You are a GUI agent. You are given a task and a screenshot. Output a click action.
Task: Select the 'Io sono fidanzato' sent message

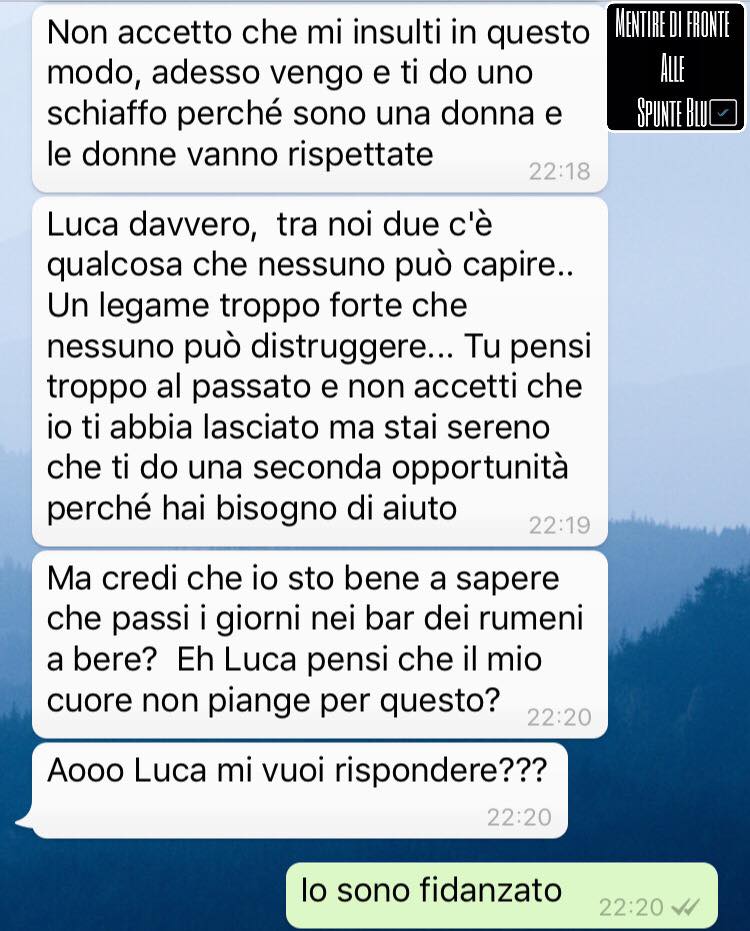[502, 895]
